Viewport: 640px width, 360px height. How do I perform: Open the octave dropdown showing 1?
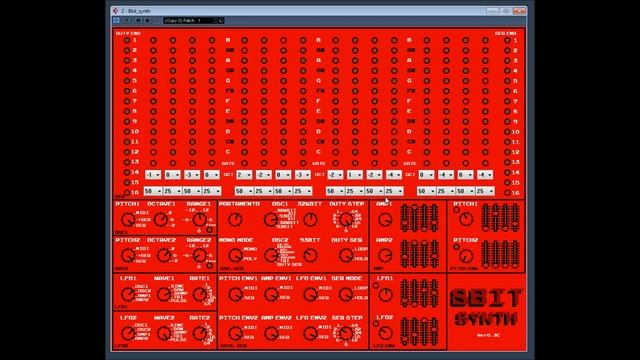point(355,175)
